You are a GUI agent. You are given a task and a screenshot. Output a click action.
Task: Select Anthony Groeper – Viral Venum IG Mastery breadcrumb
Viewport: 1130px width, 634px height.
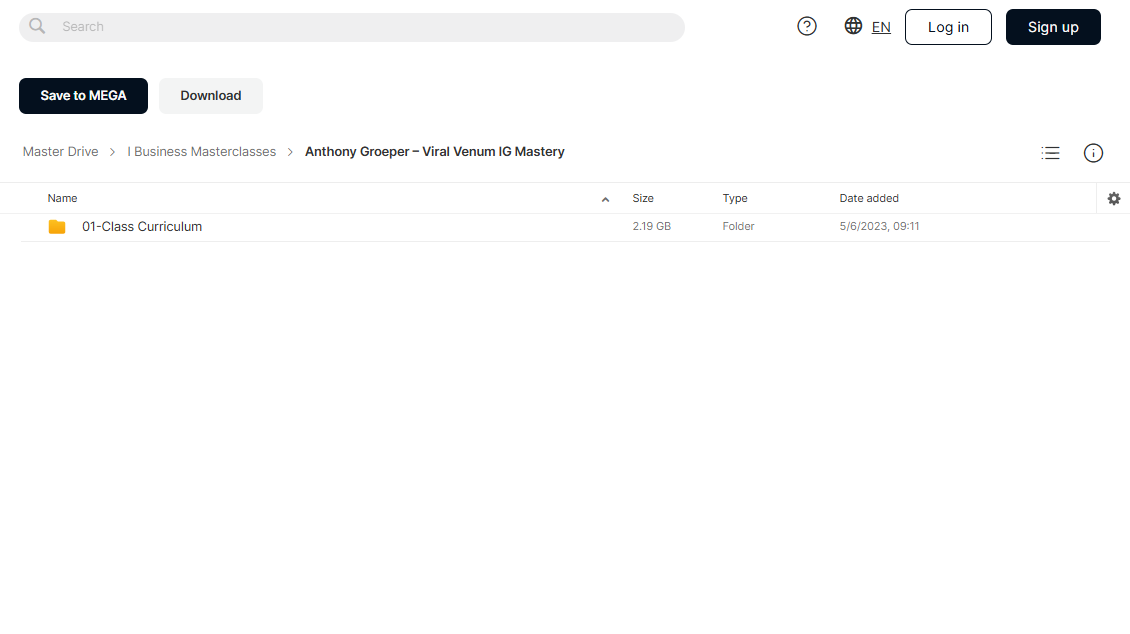[435, 152]
